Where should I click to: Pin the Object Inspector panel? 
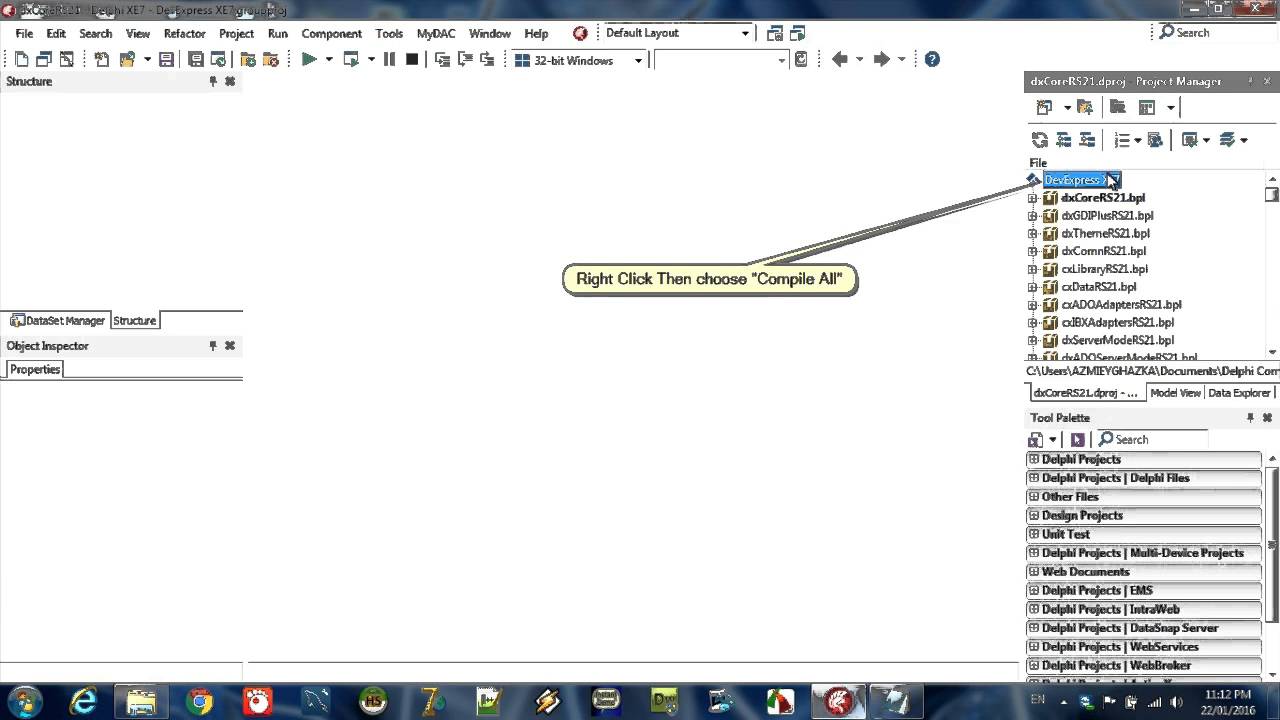(213, 346)
